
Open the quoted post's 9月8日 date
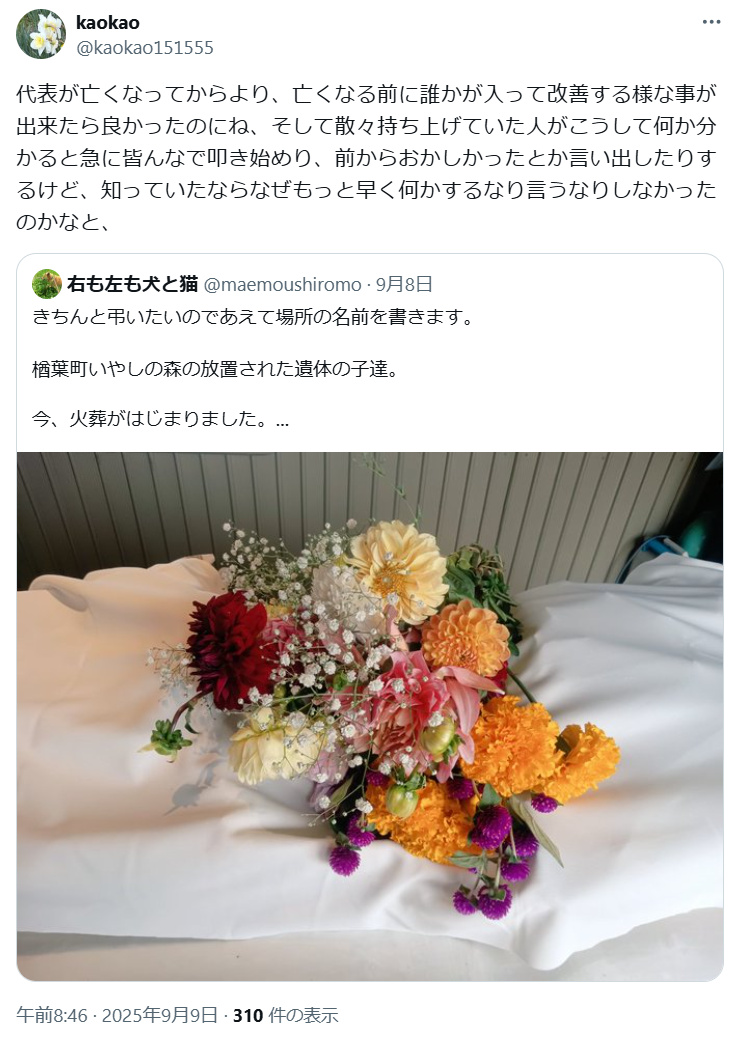404,284
